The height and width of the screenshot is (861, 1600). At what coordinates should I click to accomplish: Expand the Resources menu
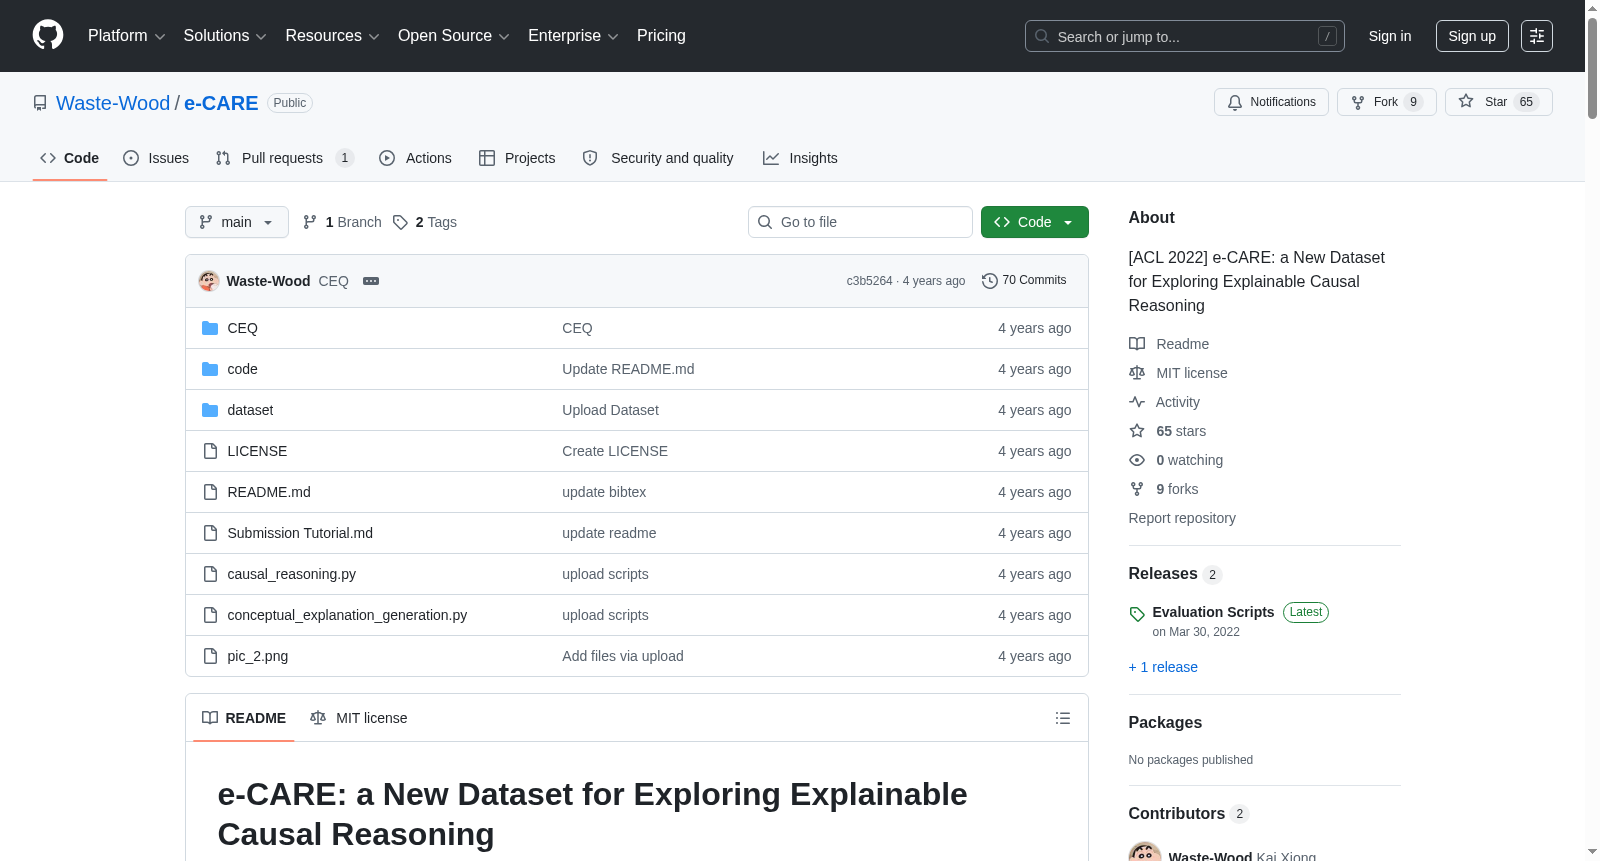click(333, 36)
